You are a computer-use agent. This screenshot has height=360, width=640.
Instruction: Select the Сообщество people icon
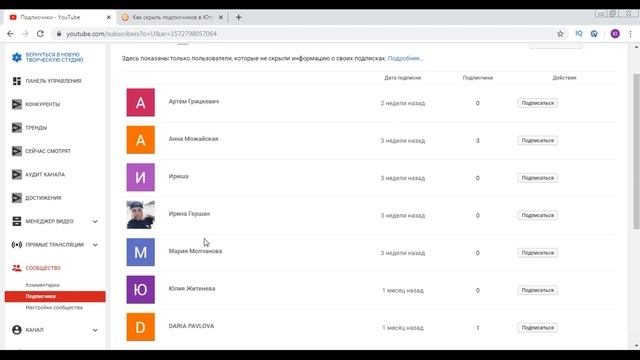pos(16,268)
